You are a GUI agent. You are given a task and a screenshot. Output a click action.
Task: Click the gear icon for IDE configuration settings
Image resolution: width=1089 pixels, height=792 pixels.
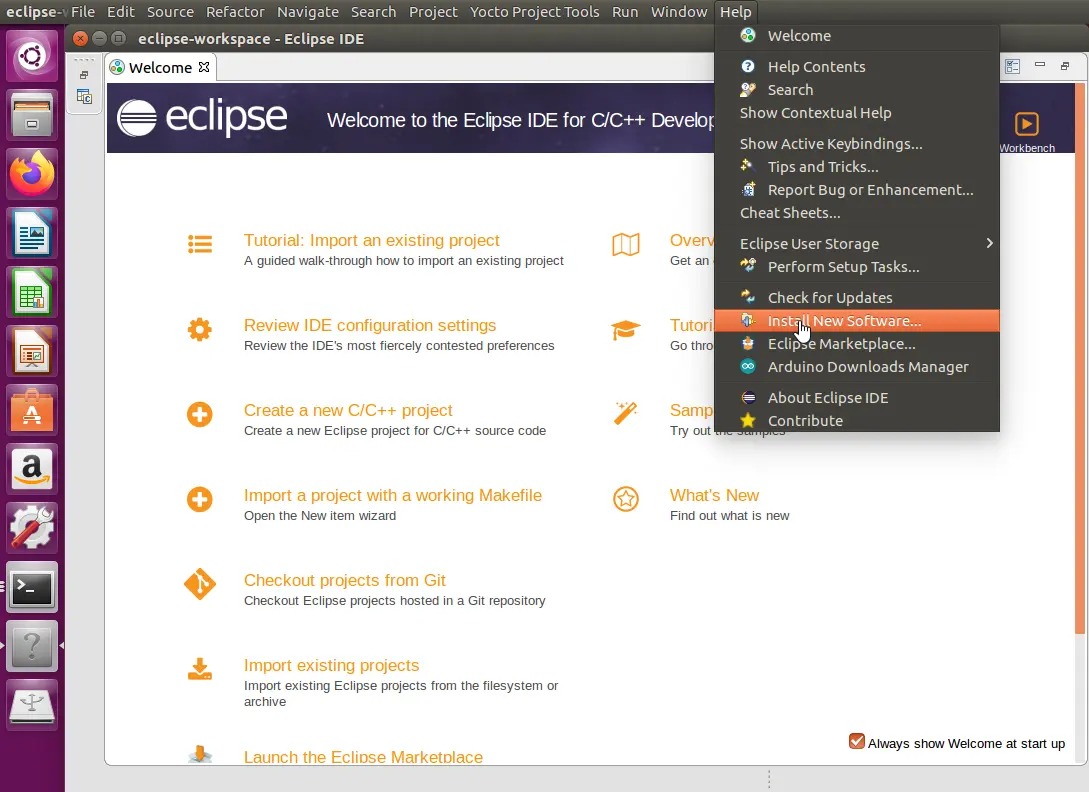[x=200, y=330]
